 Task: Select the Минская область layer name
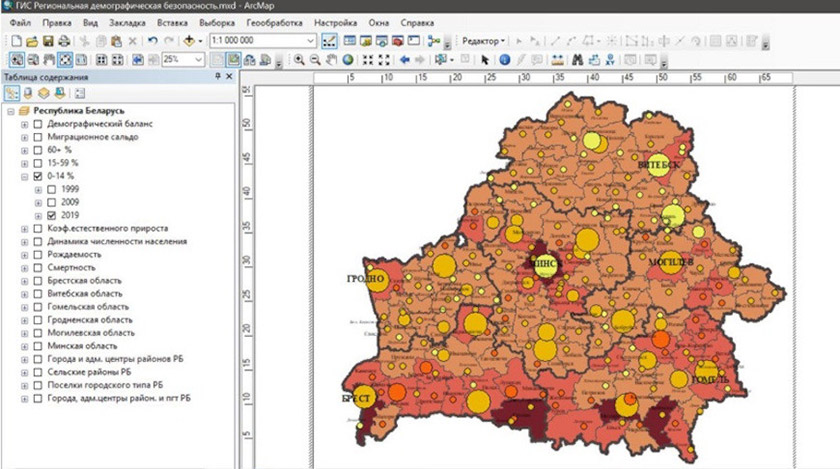80,345
